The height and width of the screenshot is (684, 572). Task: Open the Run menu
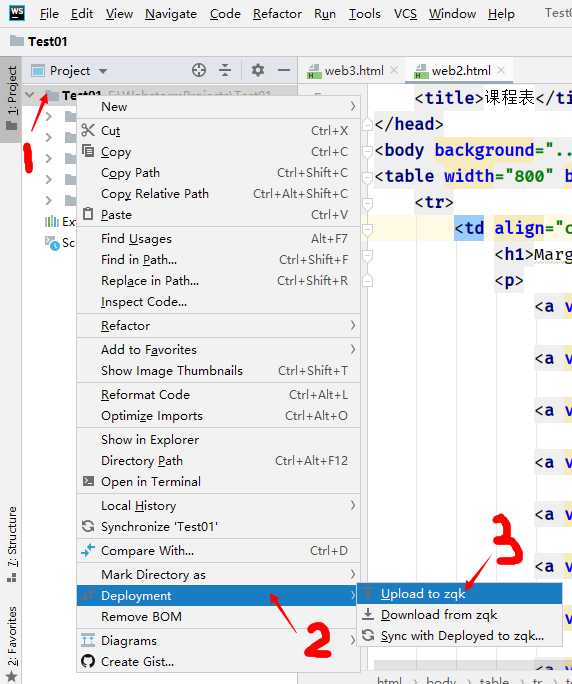[325, 14]
